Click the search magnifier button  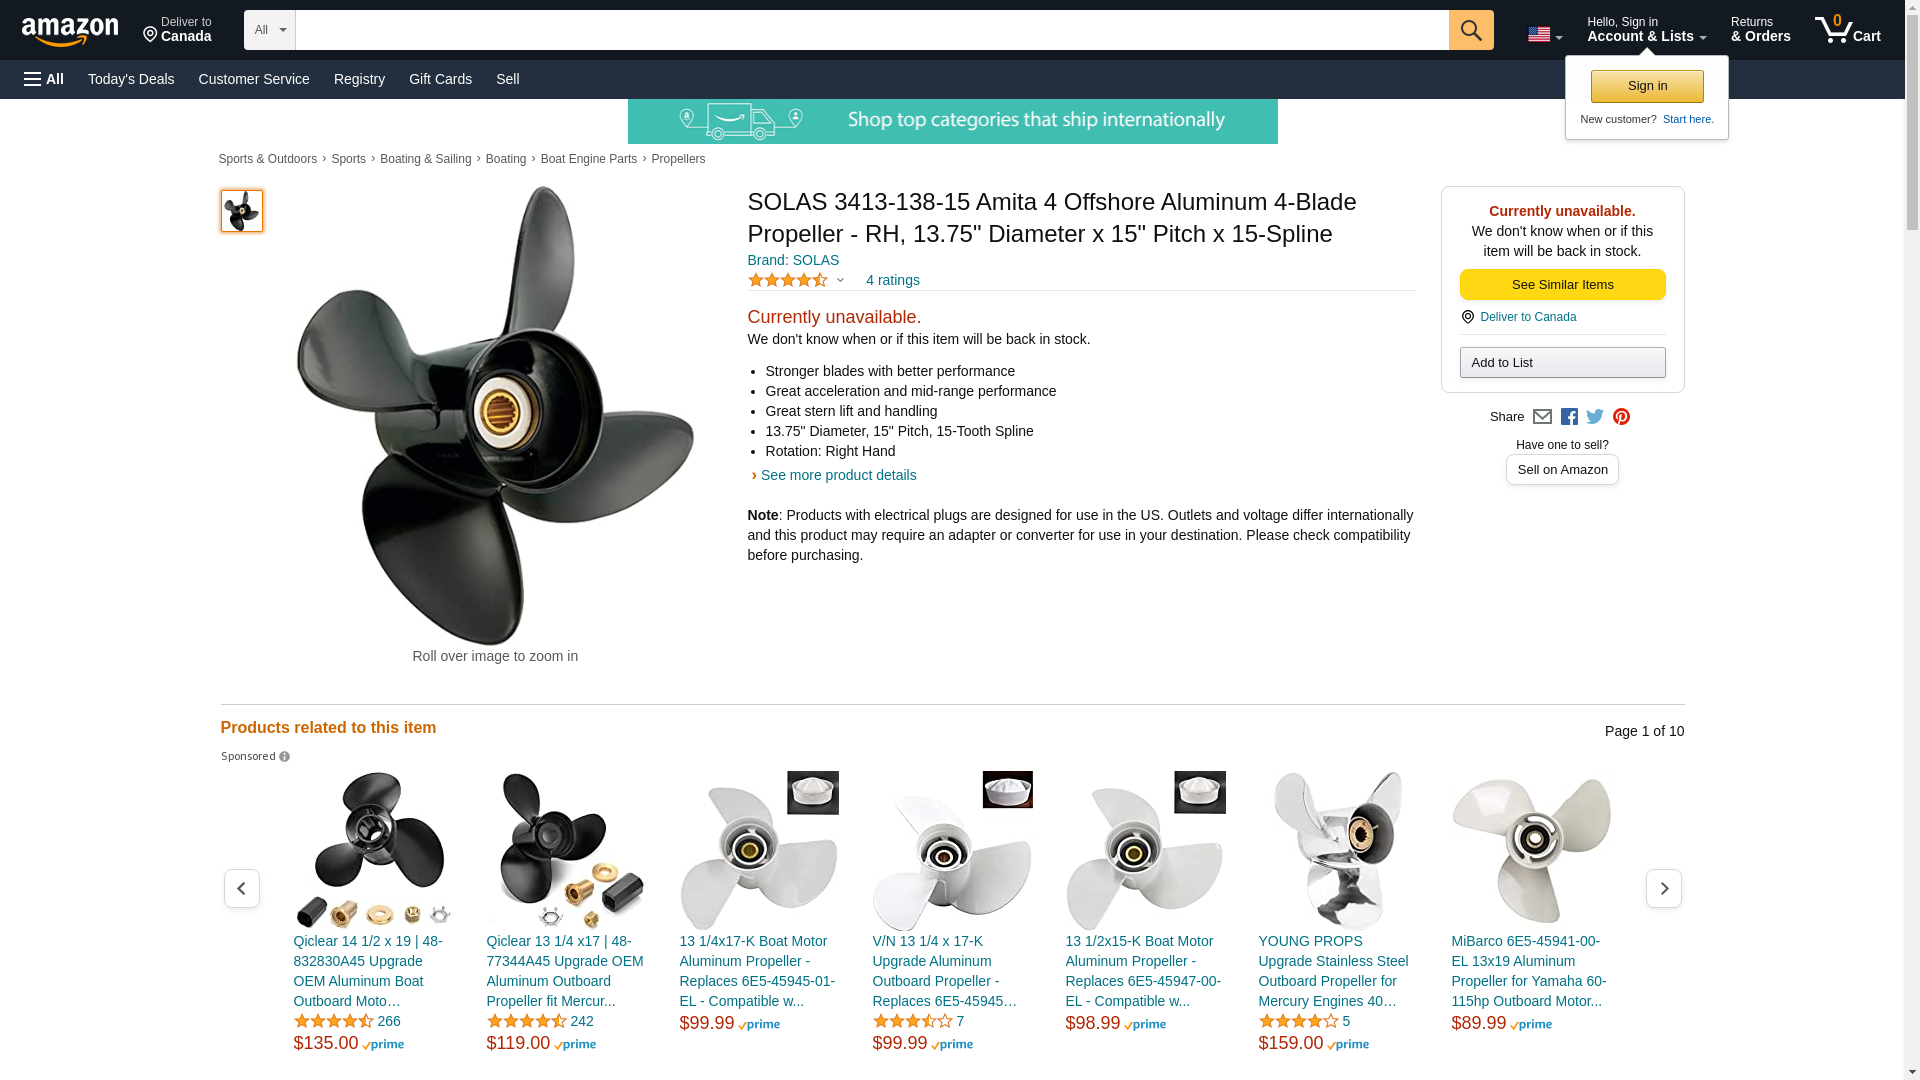1470,30
